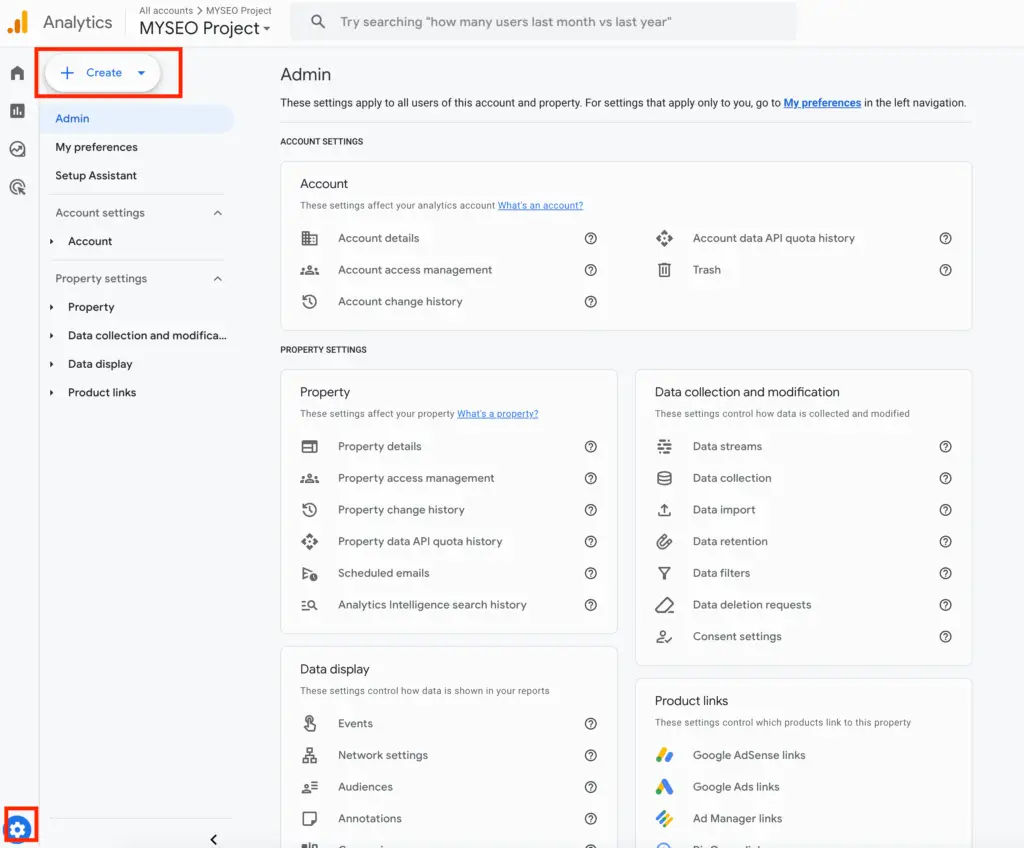Open the Google Ads links entry
1024x848 pixels.
click(736, 787)
